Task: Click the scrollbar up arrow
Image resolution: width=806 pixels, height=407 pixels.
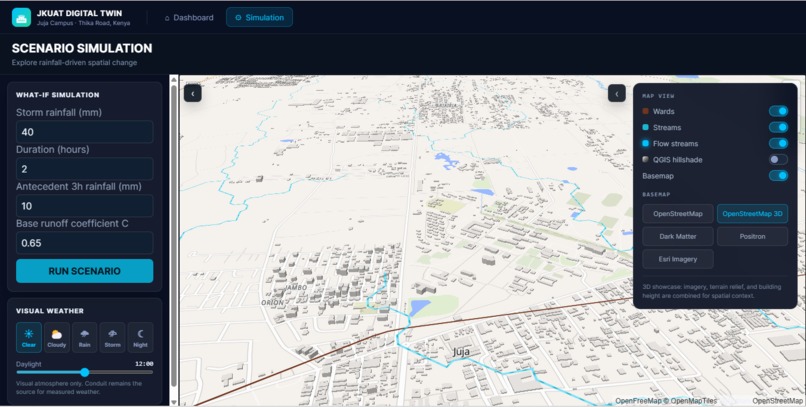Action: tap(174, 80)
